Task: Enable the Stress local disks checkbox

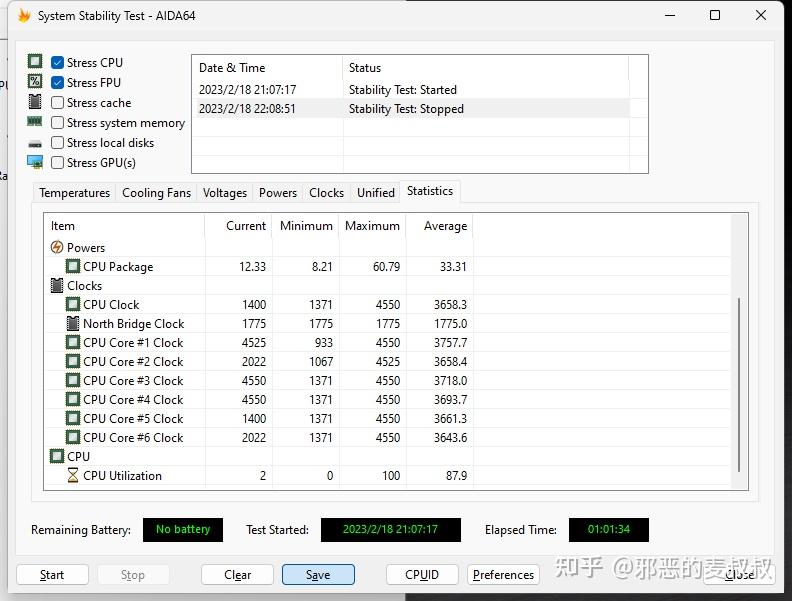Action: [x=58, y=143]
